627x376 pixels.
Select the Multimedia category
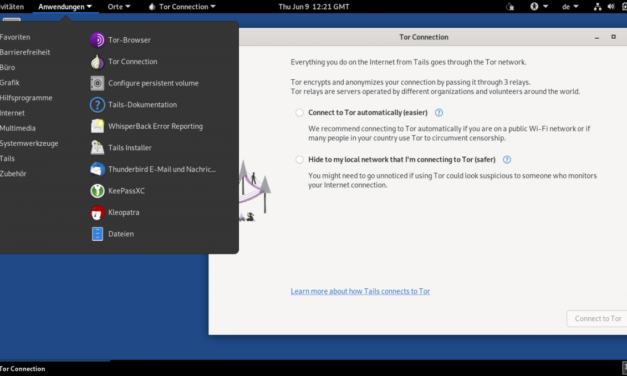18,128
